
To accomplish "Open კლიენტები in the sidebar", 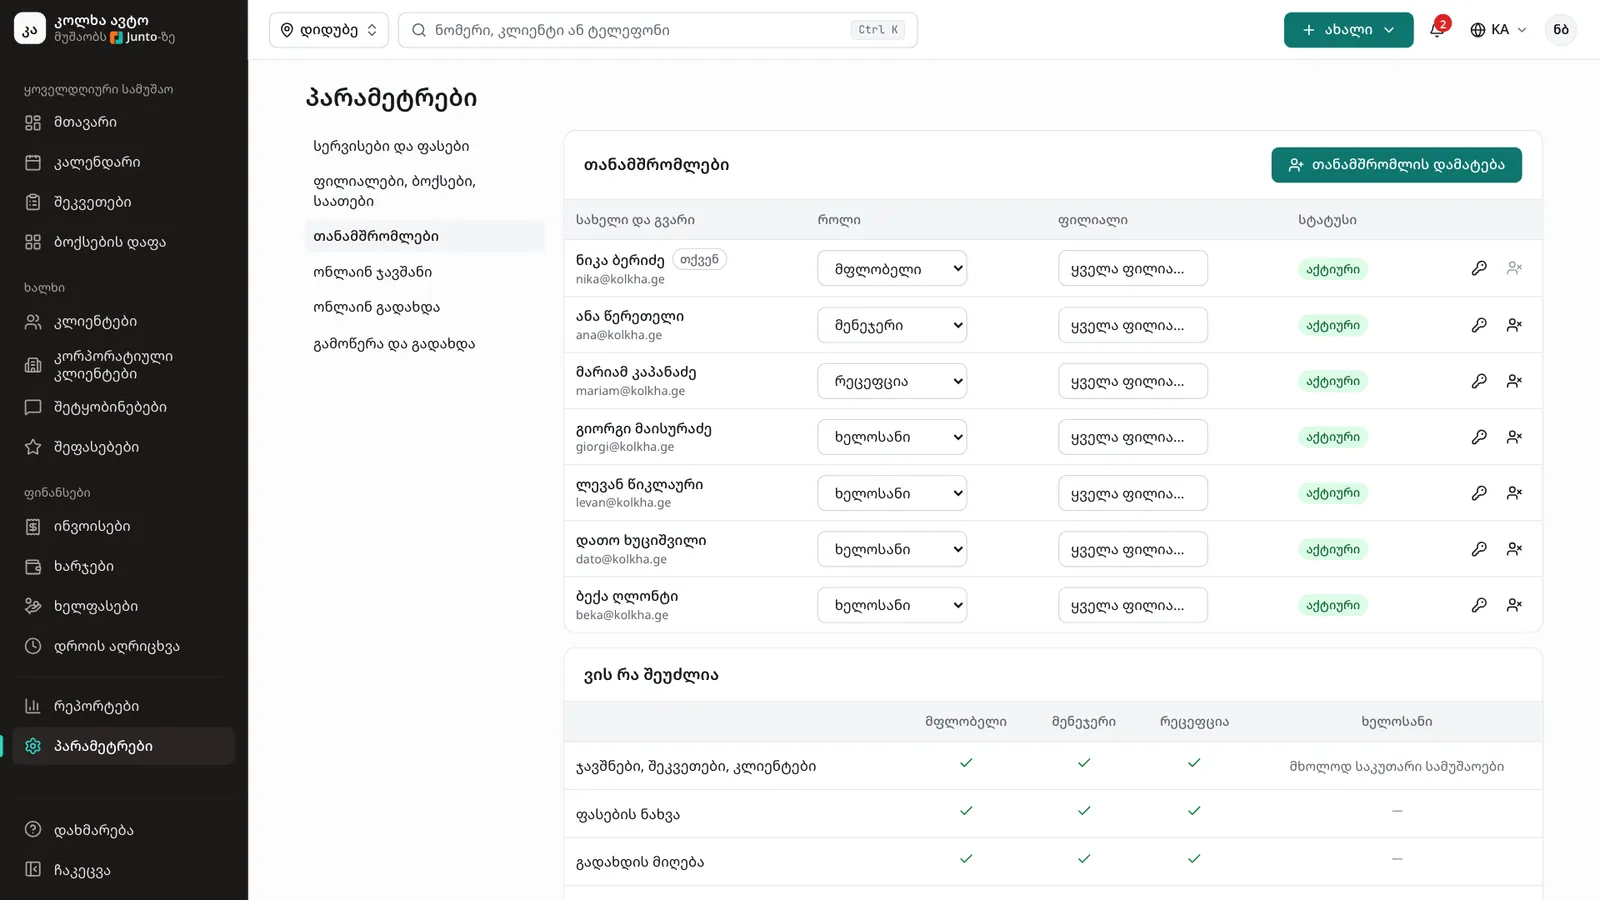I will coord(124,321).
